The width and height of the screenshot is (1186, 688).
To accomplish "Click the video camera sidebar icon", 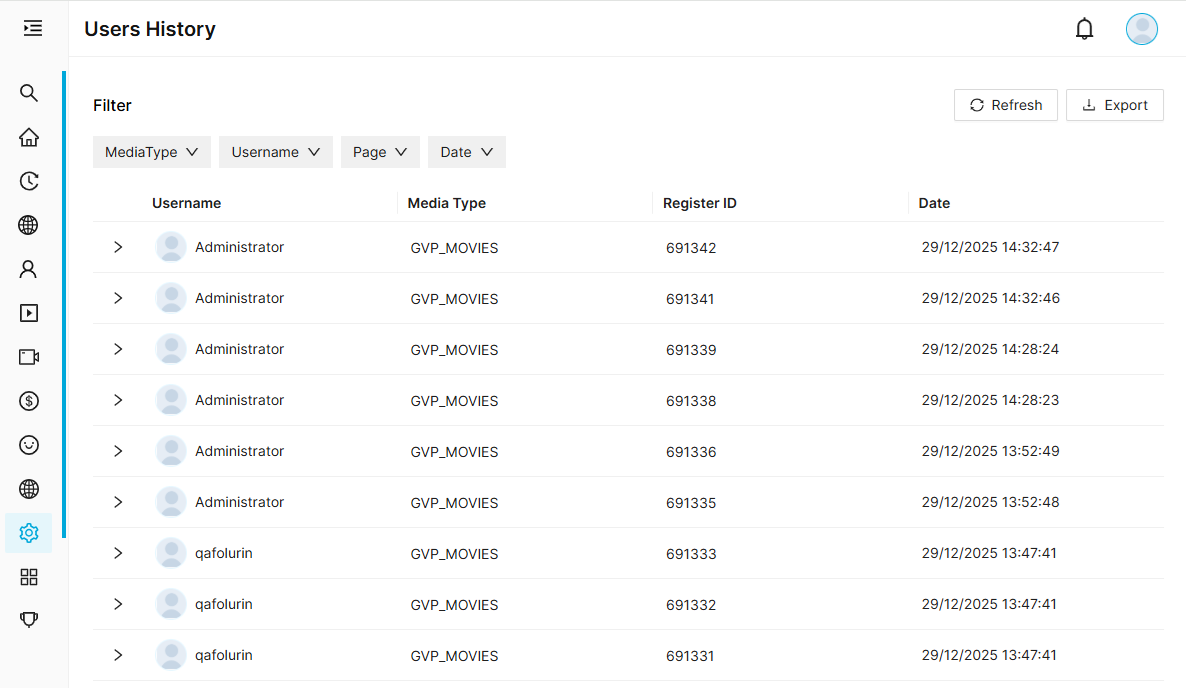I will (29, 357).
